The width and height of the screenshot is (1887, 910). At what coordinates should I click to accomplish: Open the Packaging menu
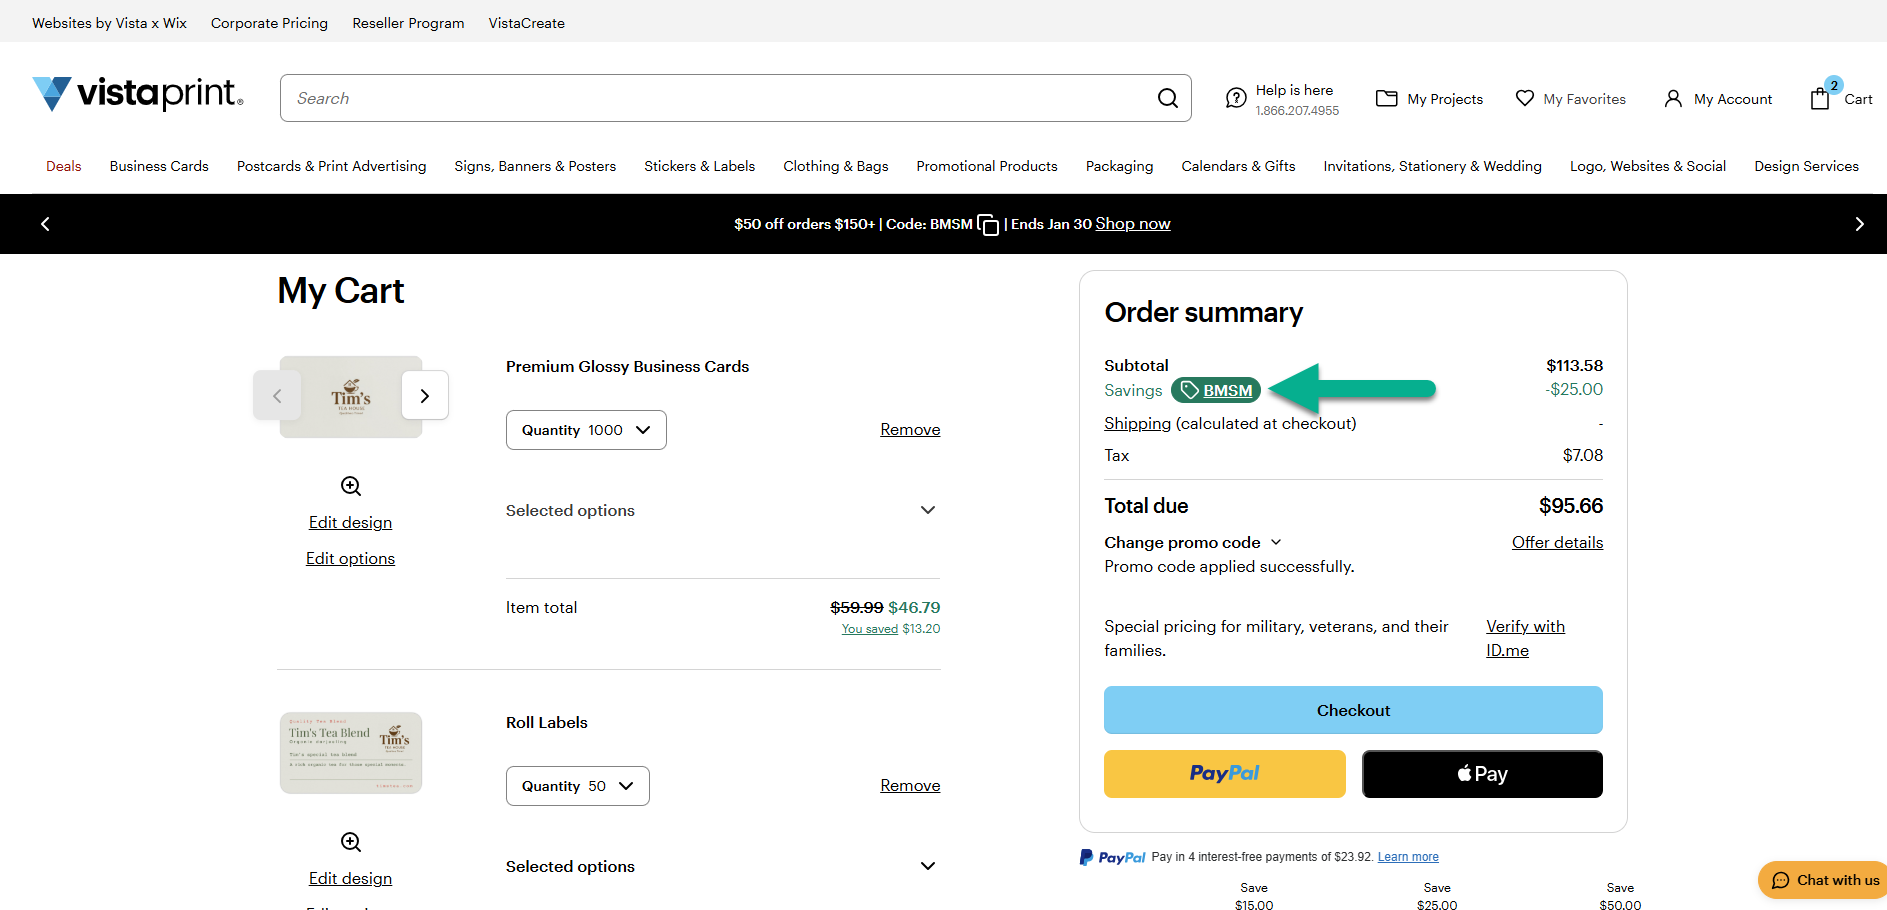click(1120, 166)
